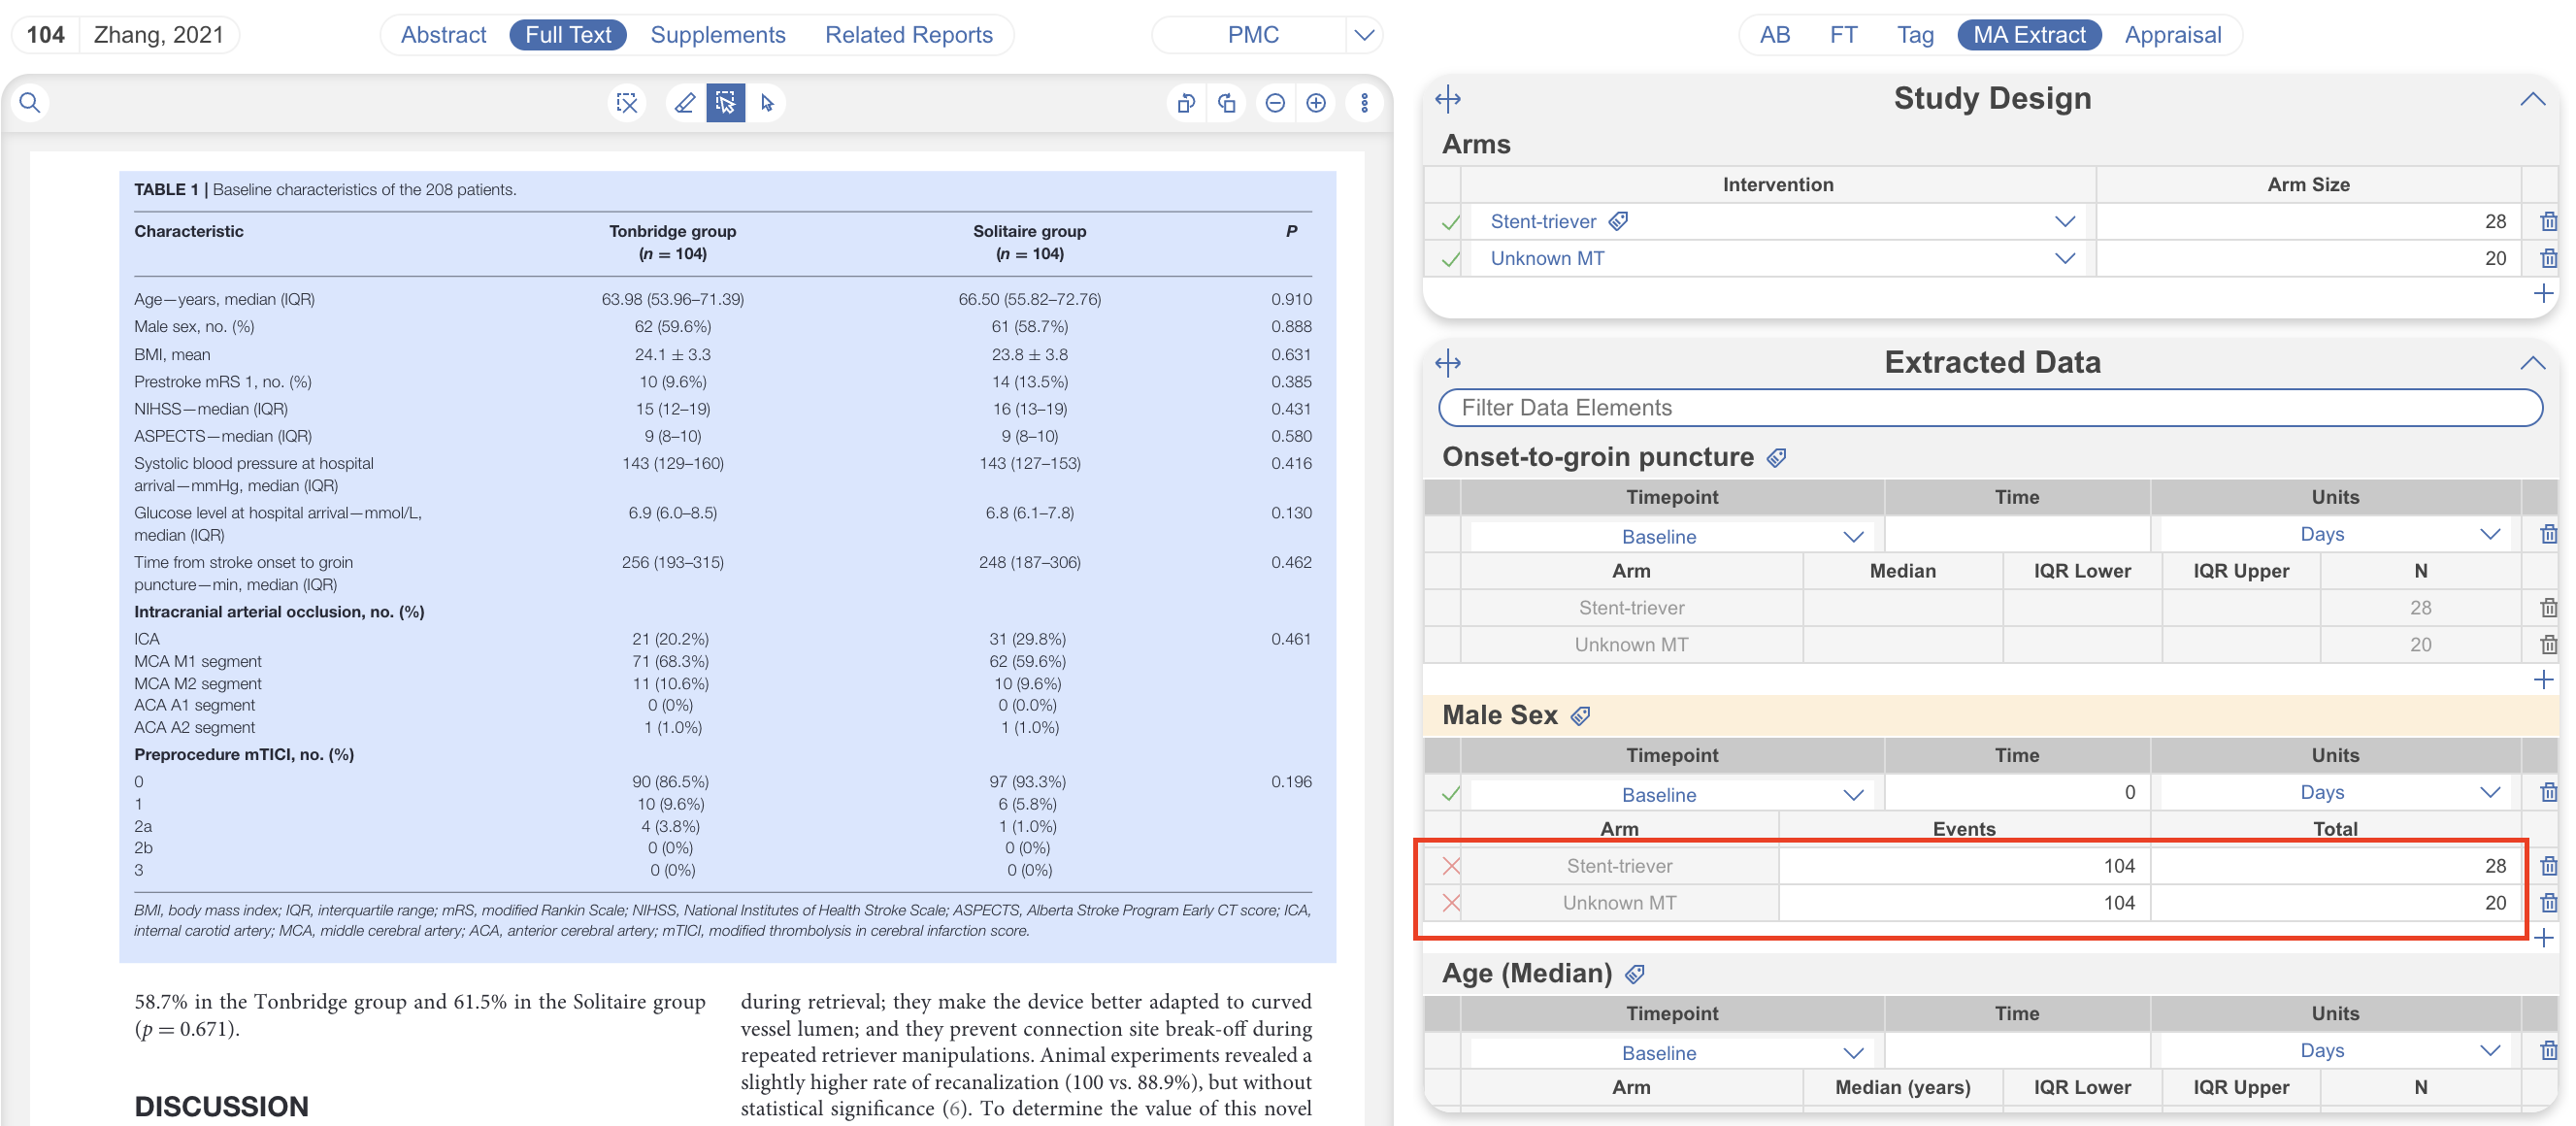The width and height of the screenshot is (2576, 1126).
Task: Delete the Stent-triever arm with trash icon
Action: click(2547, 222)
